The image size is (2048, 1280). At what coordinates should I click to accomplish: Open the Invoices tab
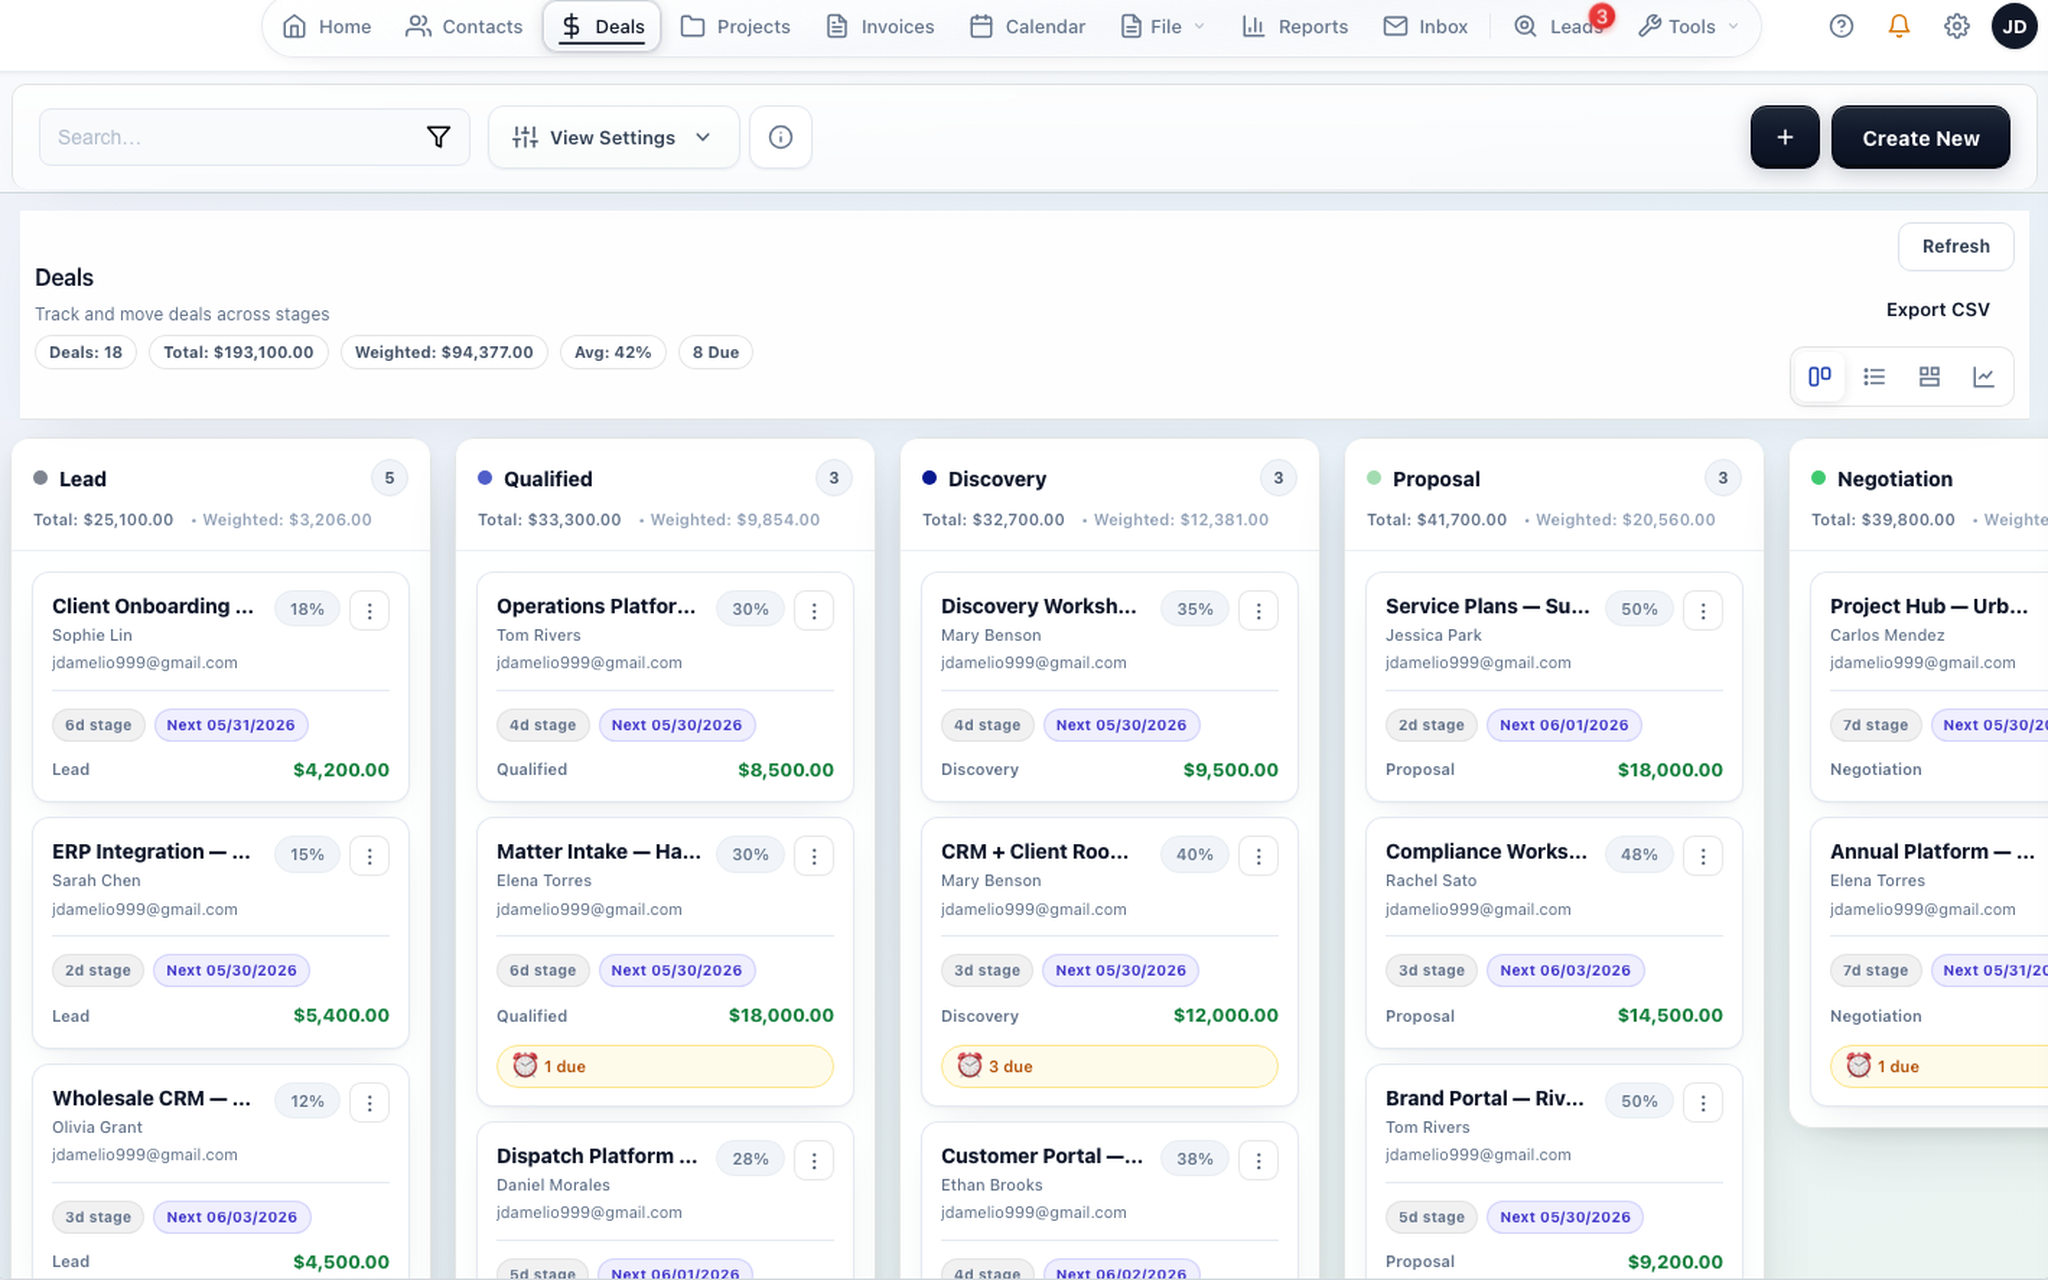pyautogui.click(x=880, y=27)
